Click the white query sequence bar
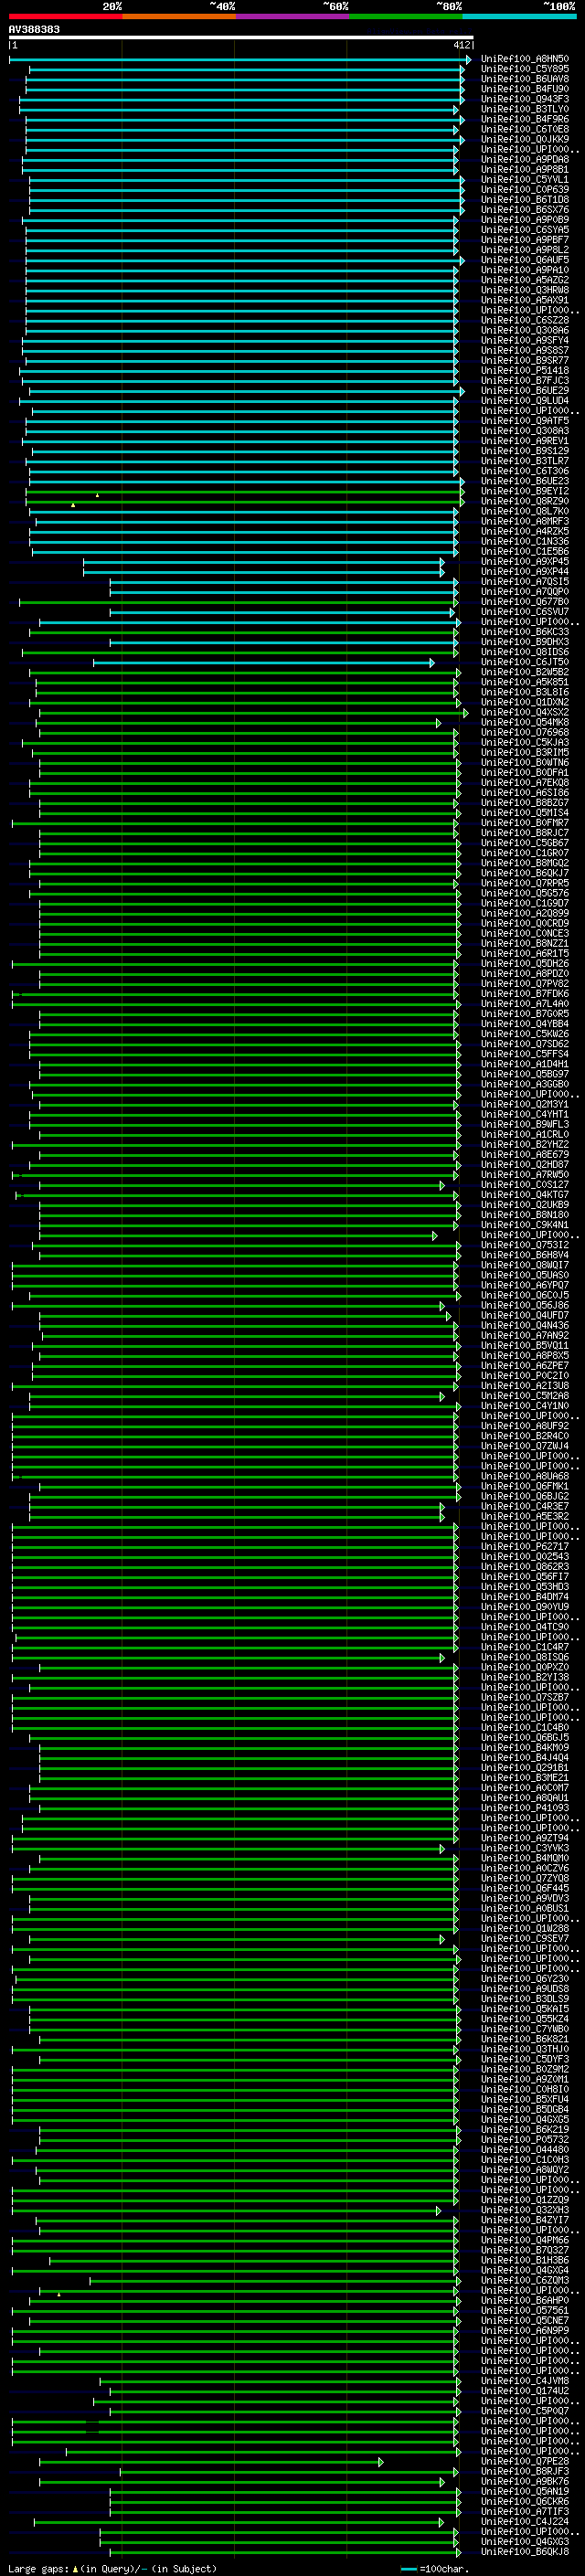The width and height of the screenshot is (585, 2576). 241,37
